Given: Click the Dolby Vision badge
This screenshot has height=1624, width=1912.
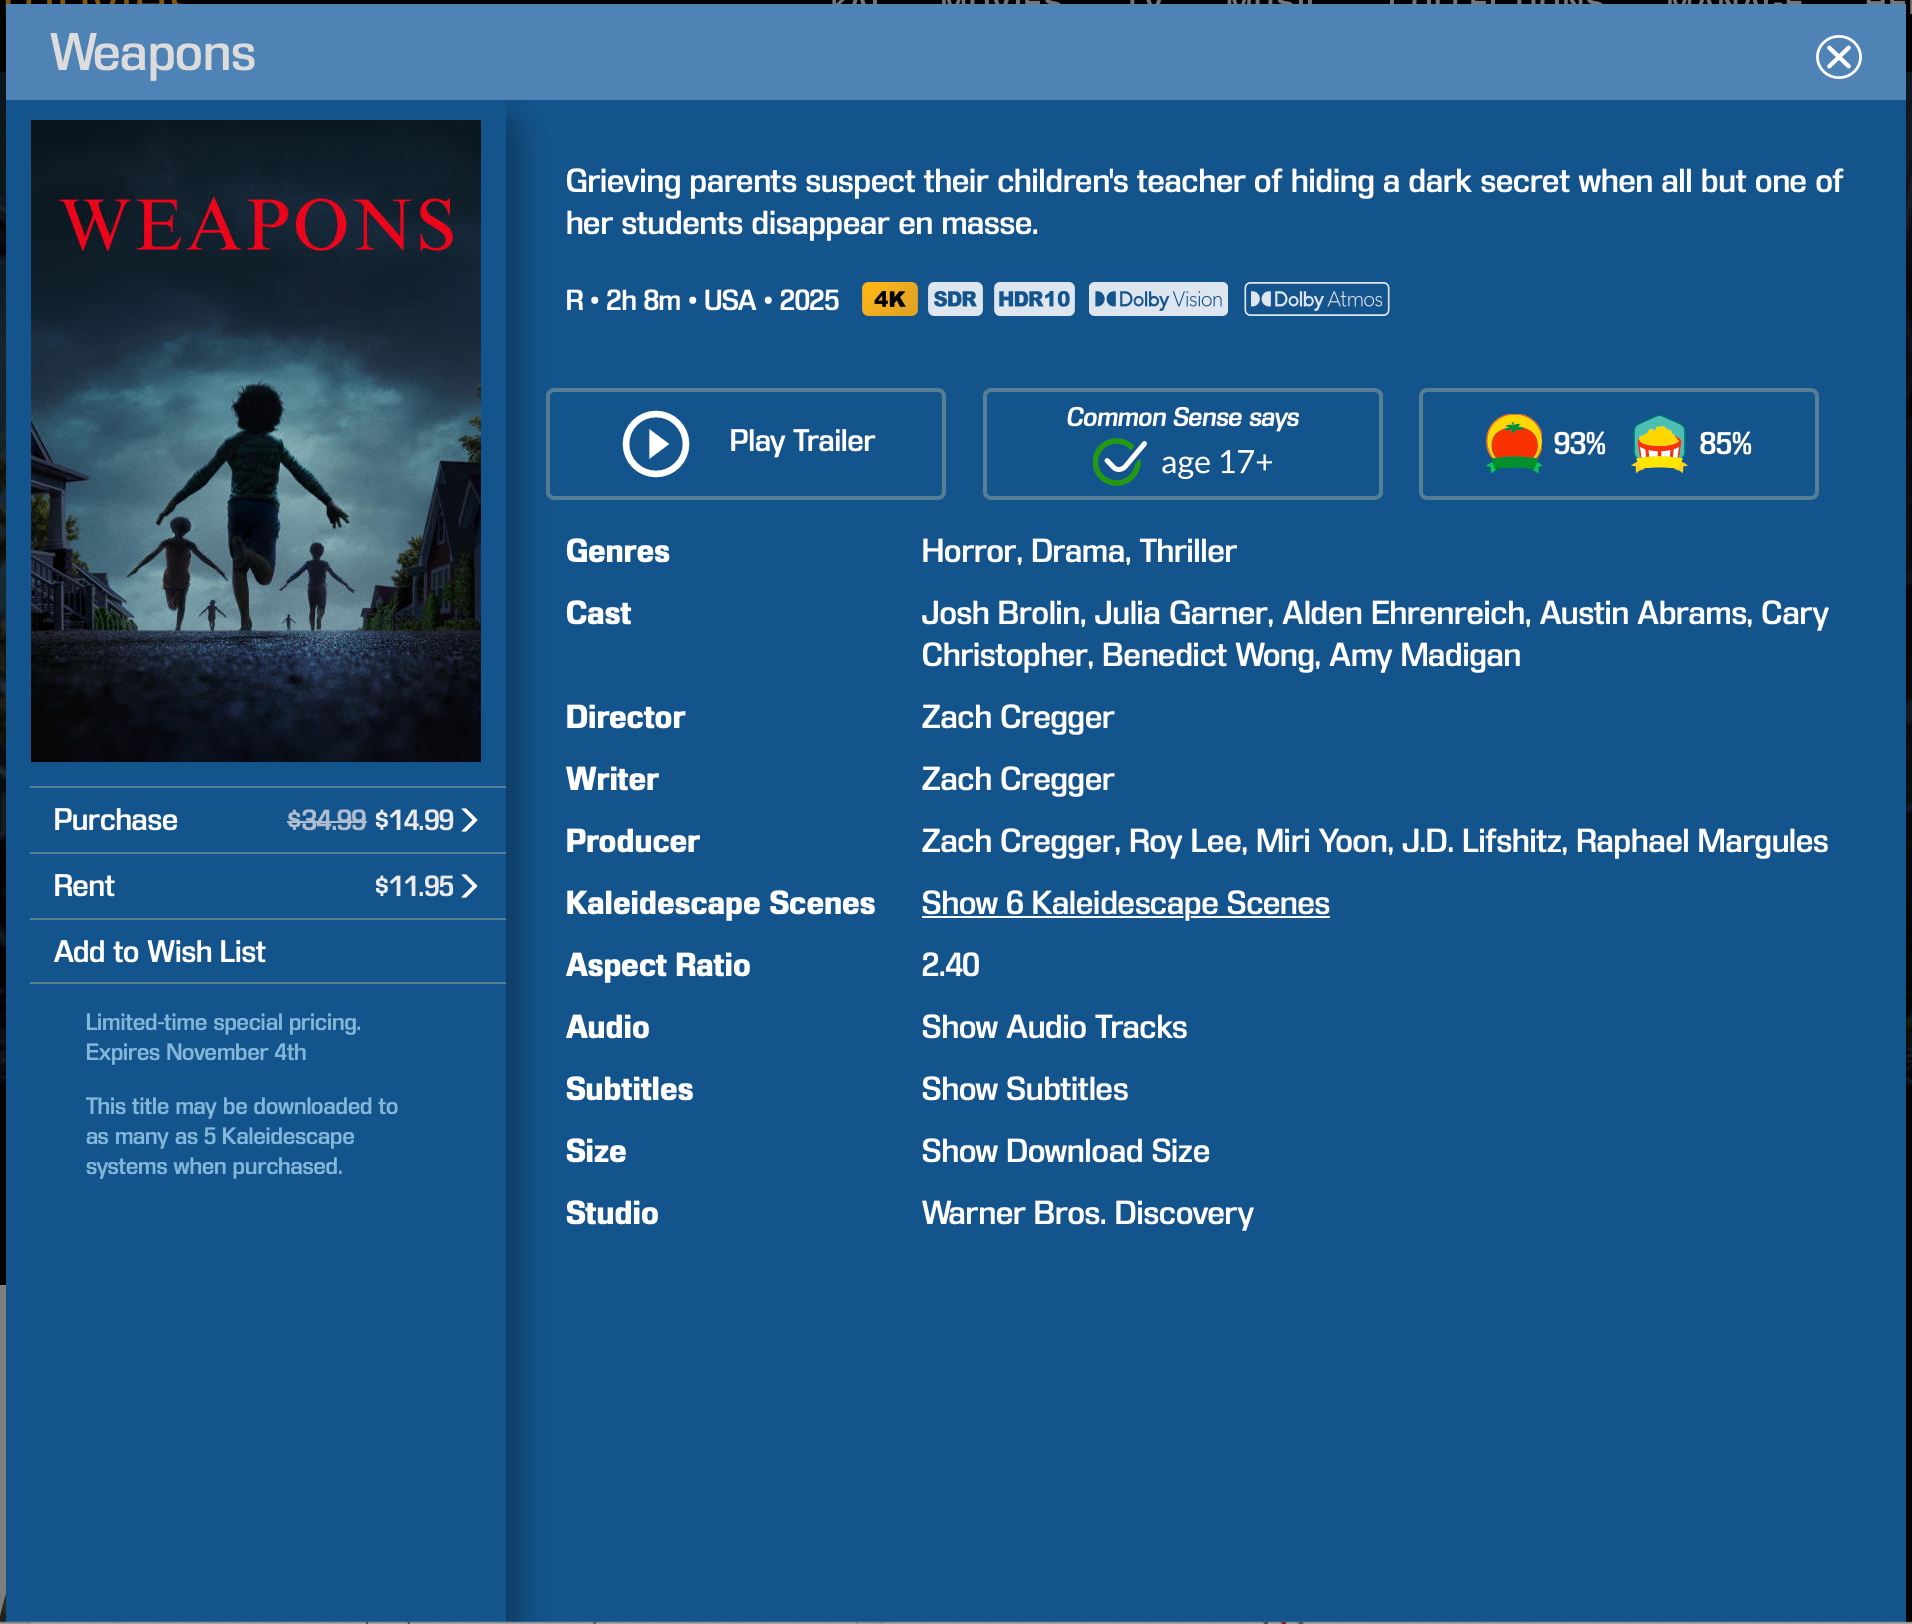Looking at the screenshot, I should pyautogui.click(x=1158, y=299).
